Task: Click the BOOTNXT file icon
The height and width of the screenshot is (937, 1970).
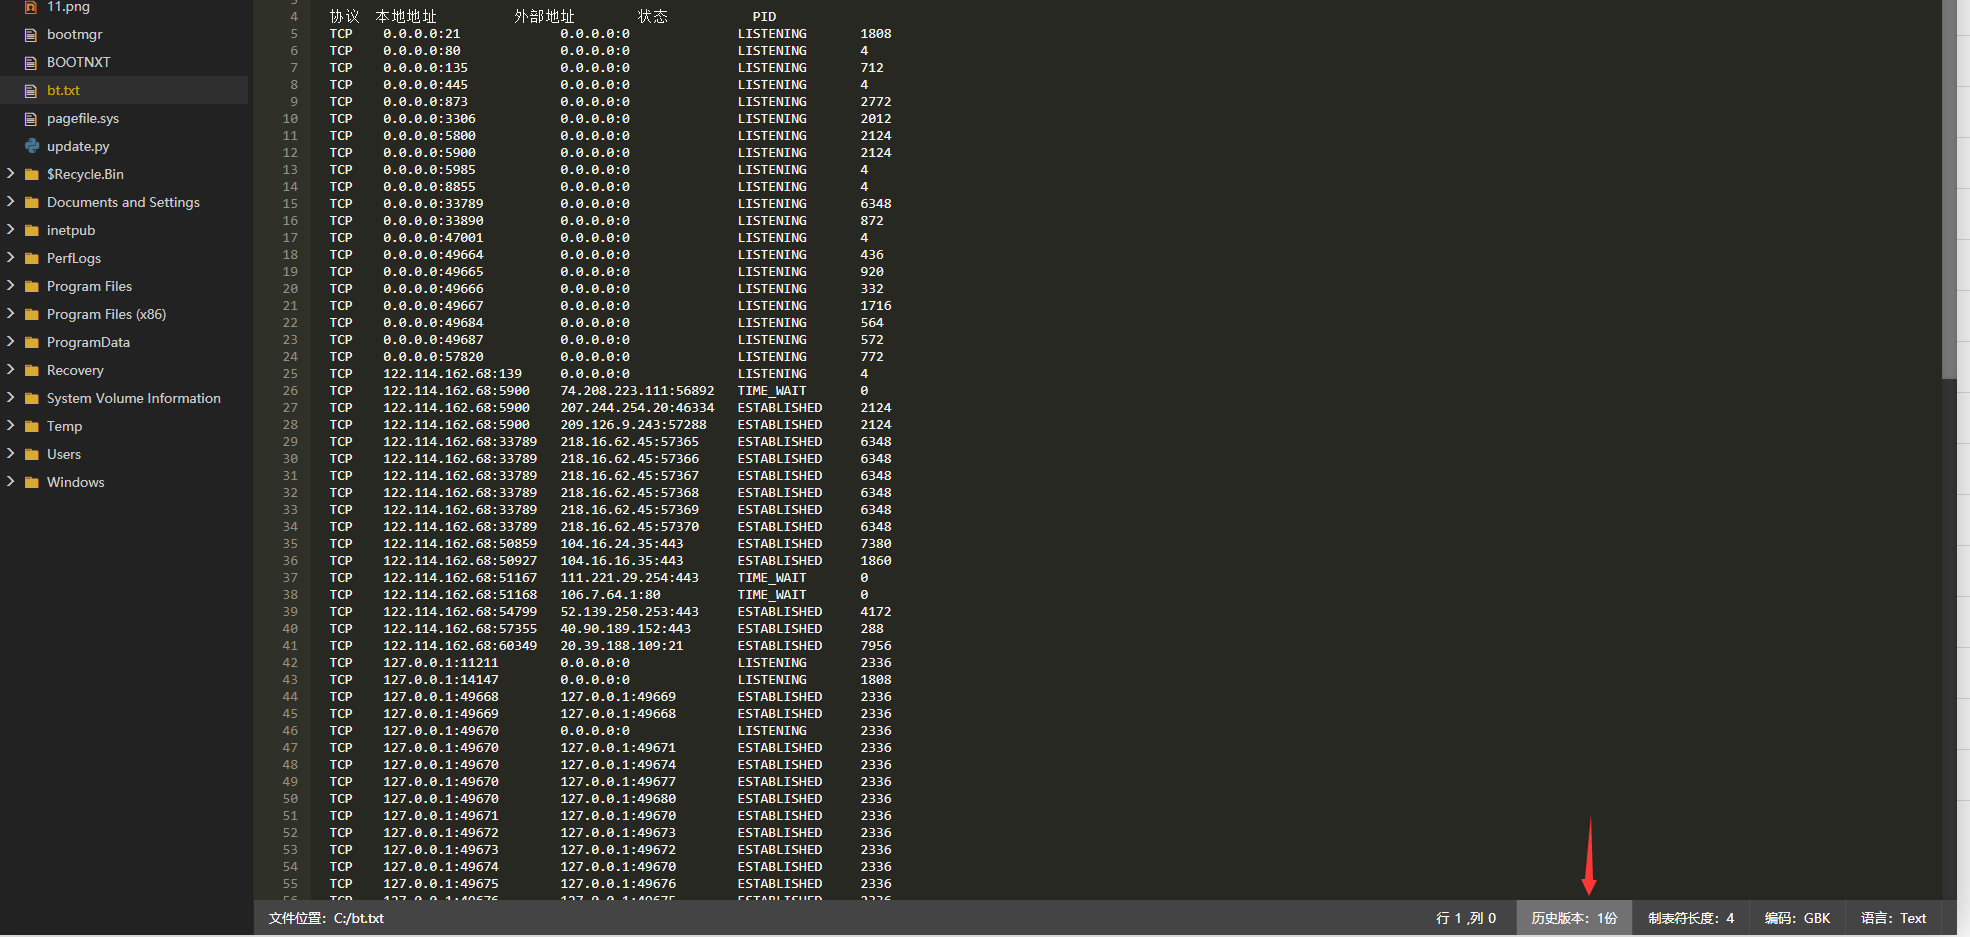Action: pos(31,63)
